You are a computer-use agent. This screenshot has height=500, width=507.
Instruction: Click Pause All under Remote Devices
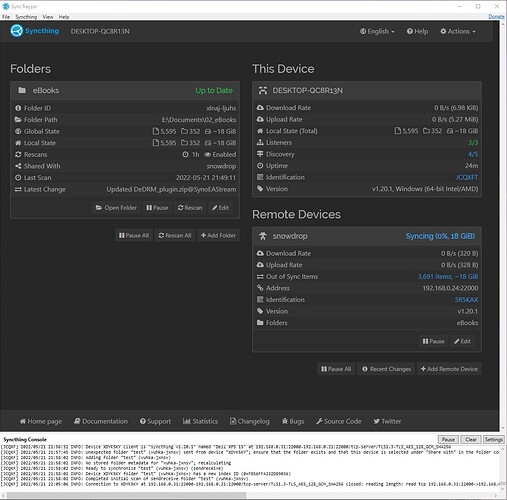pos(336,369)
